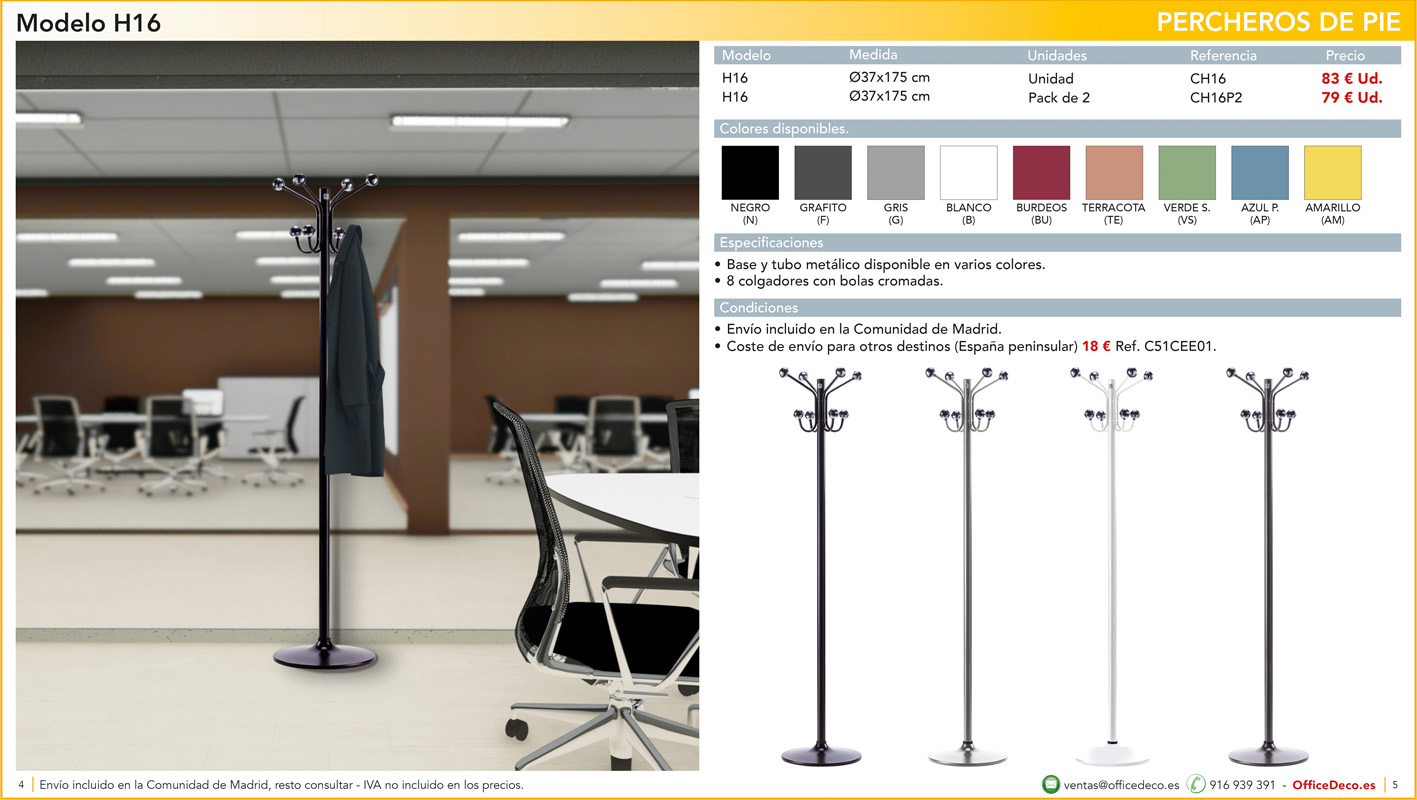Image resolution: width=1417 pixels, height=800 pixels.
Task: Click the 'Medida' column header
Action: [873, 55]
